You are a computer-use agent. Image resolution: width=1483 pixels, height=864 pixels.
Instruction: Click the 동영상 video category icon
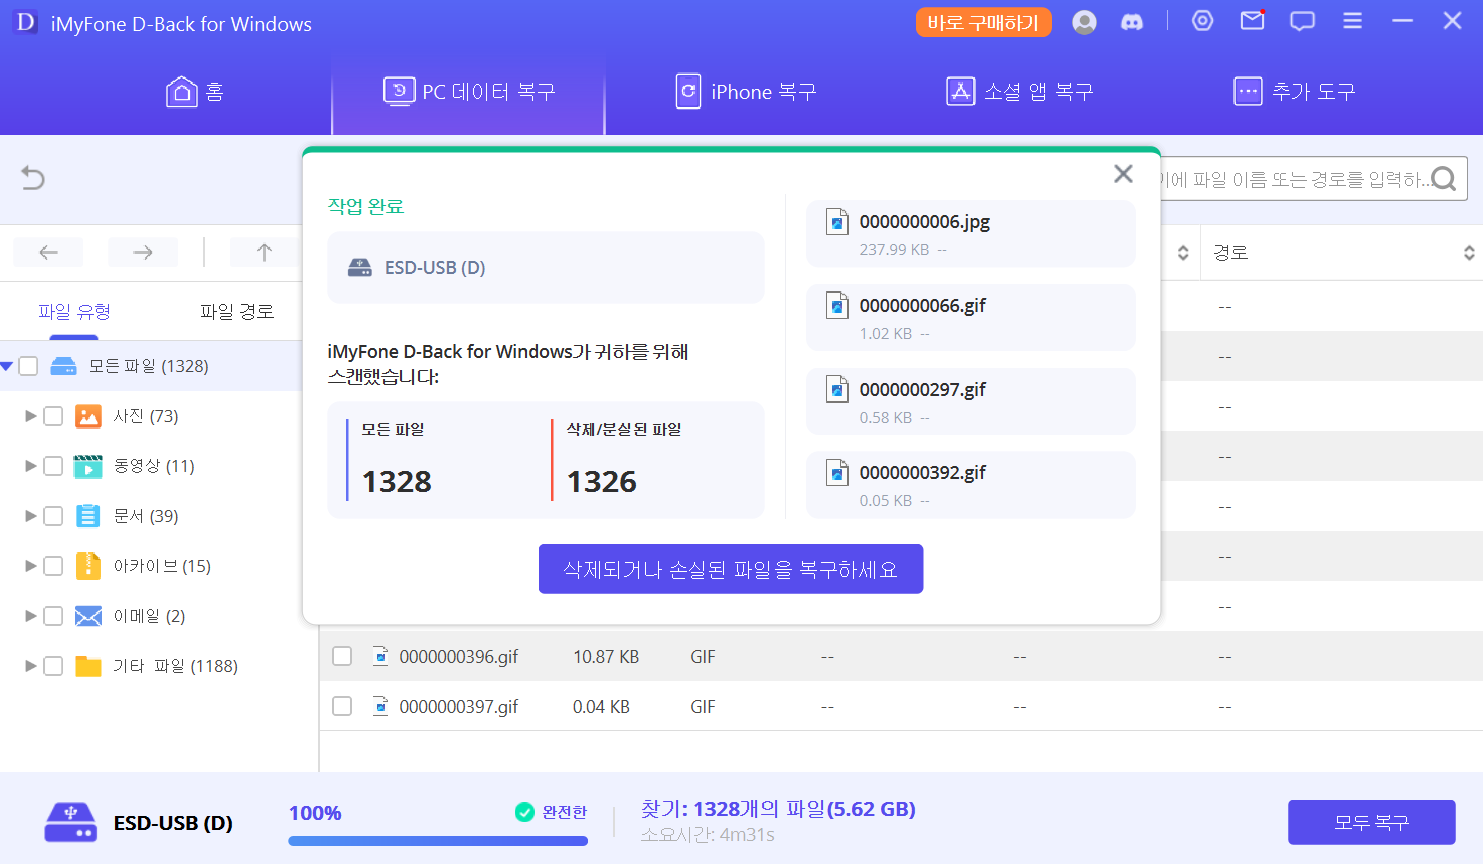click(x=88, y=466)
